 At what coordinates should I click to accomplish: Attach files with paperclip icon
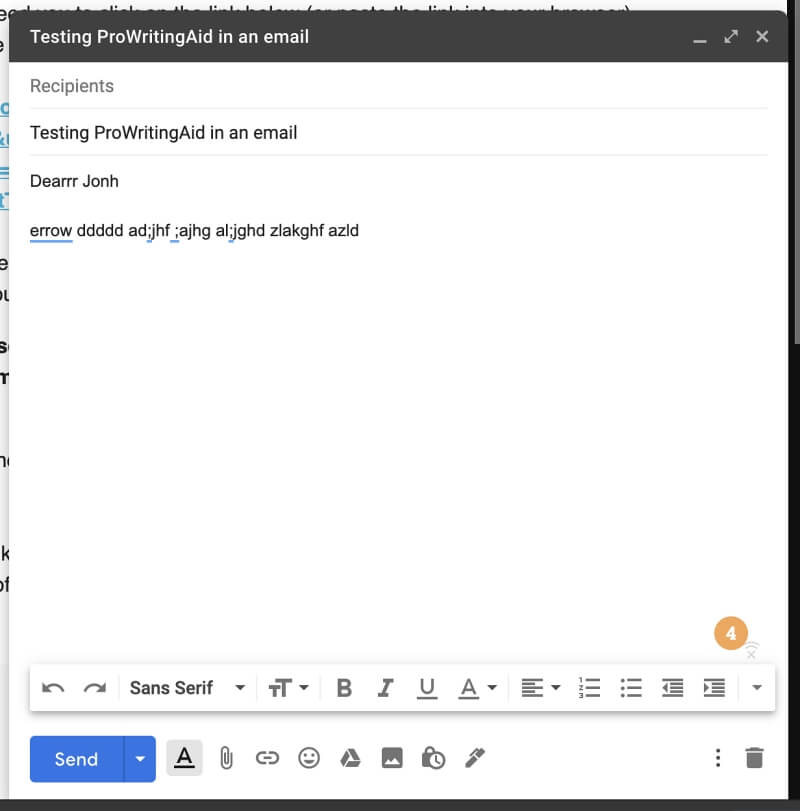tap(226, 758)
